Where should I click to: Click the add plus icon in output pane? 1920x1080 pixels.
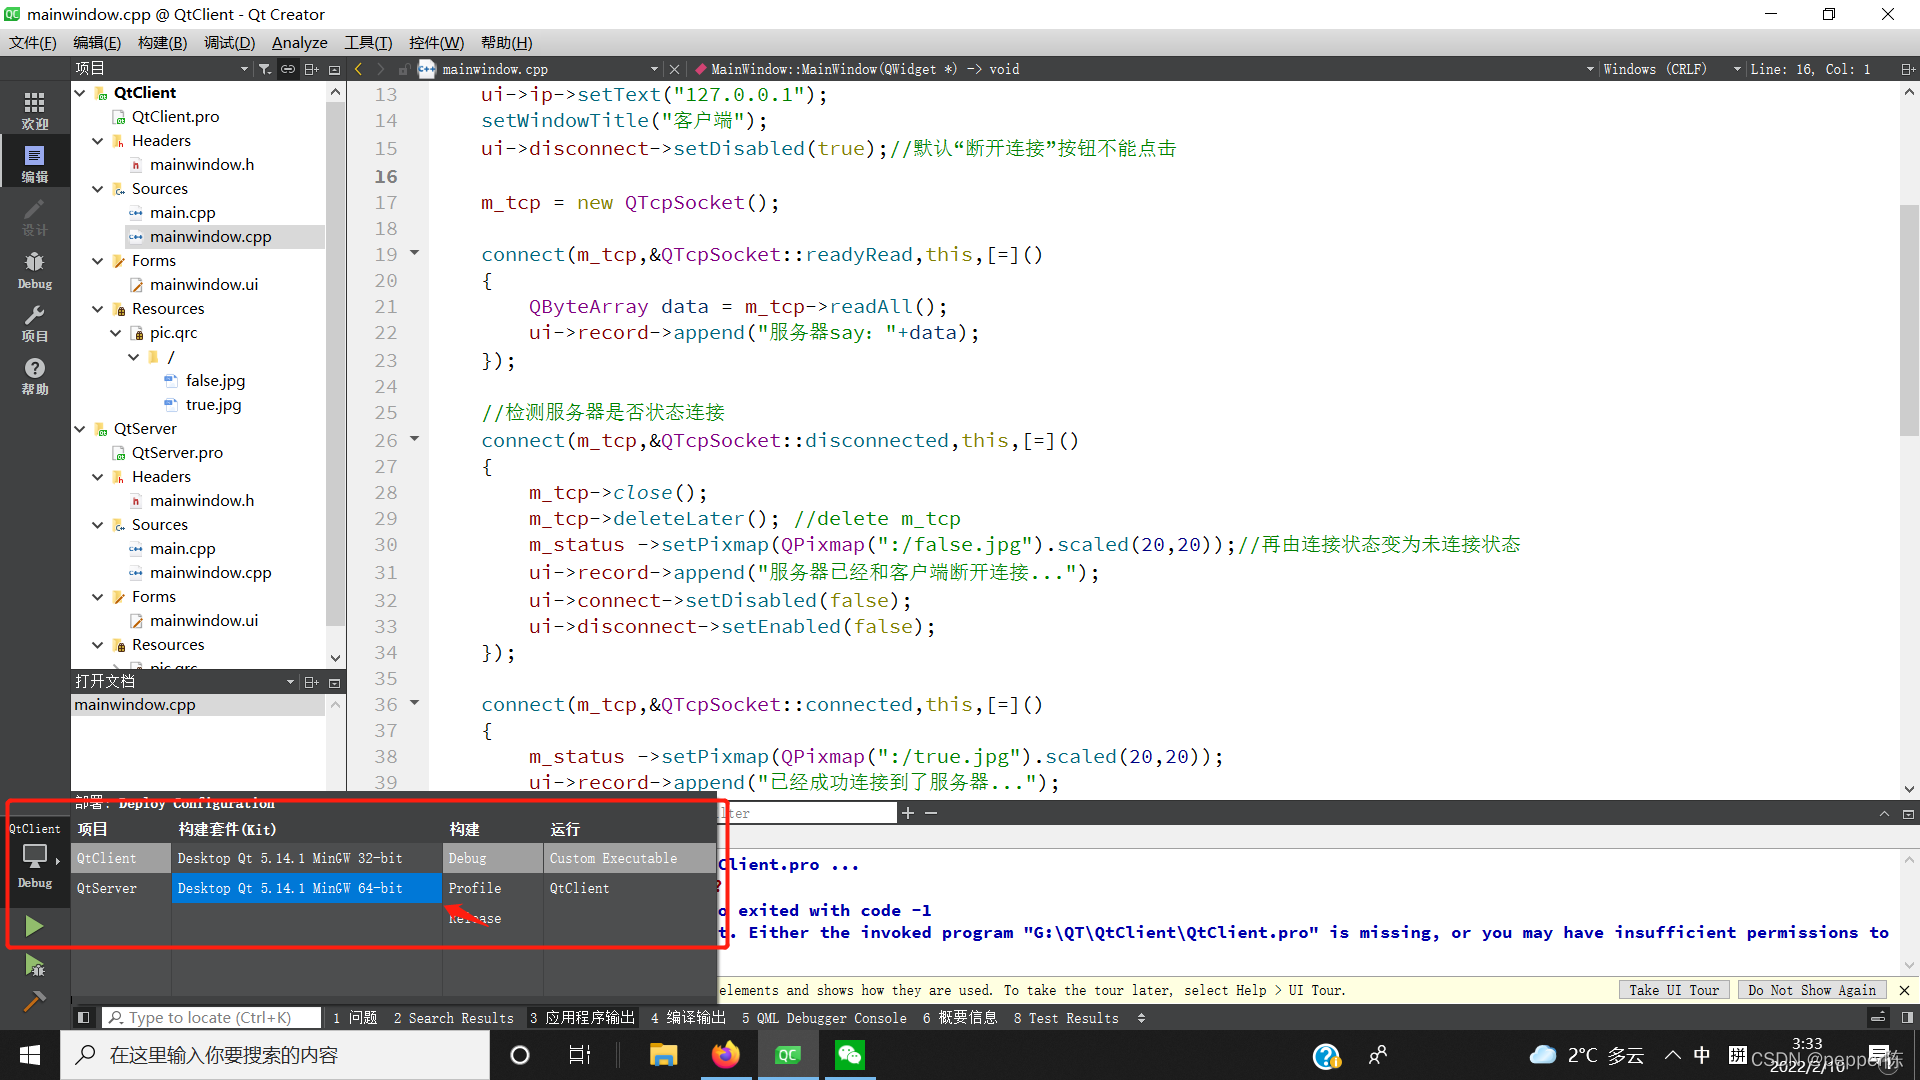(x=908, y=813)
